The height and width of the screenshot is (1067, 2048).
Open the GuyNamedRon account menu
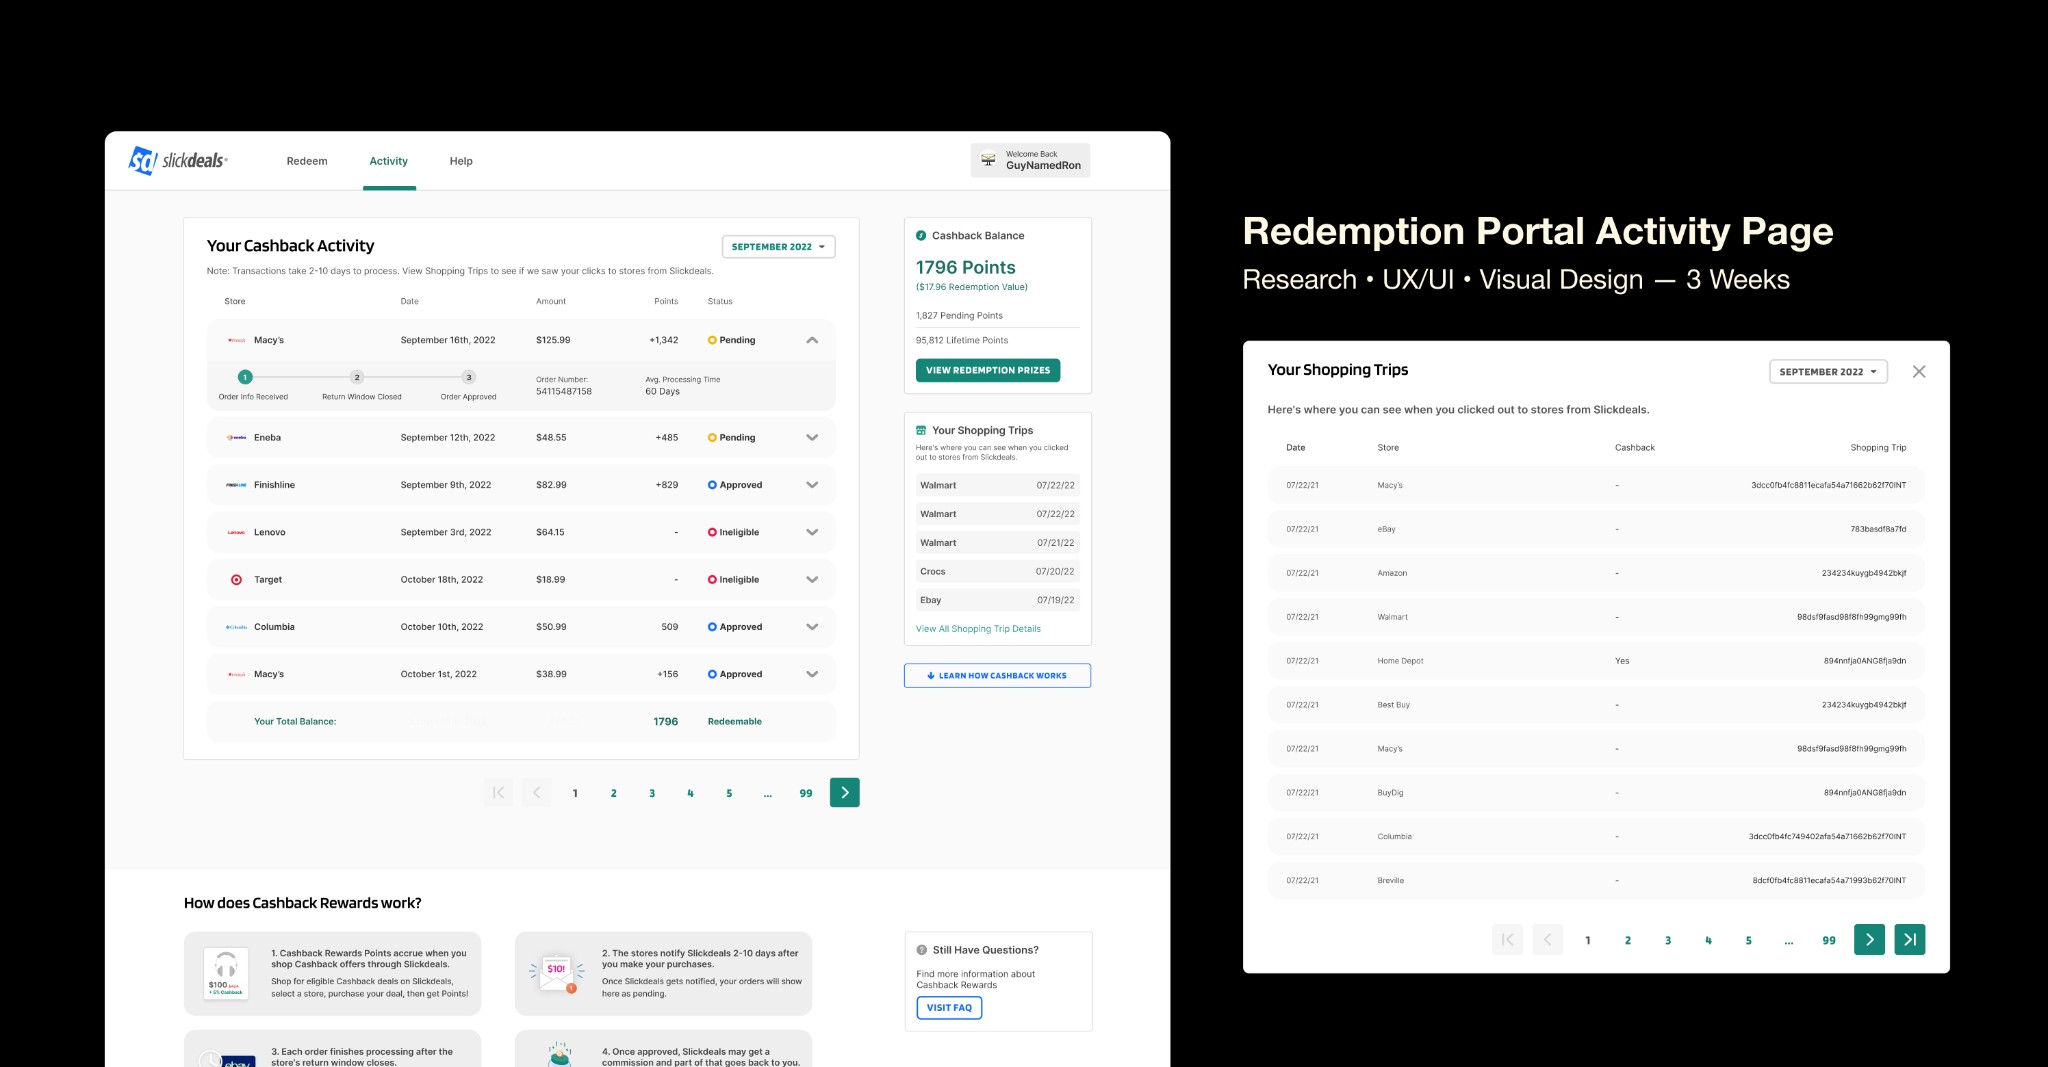tap(1030, 160)
